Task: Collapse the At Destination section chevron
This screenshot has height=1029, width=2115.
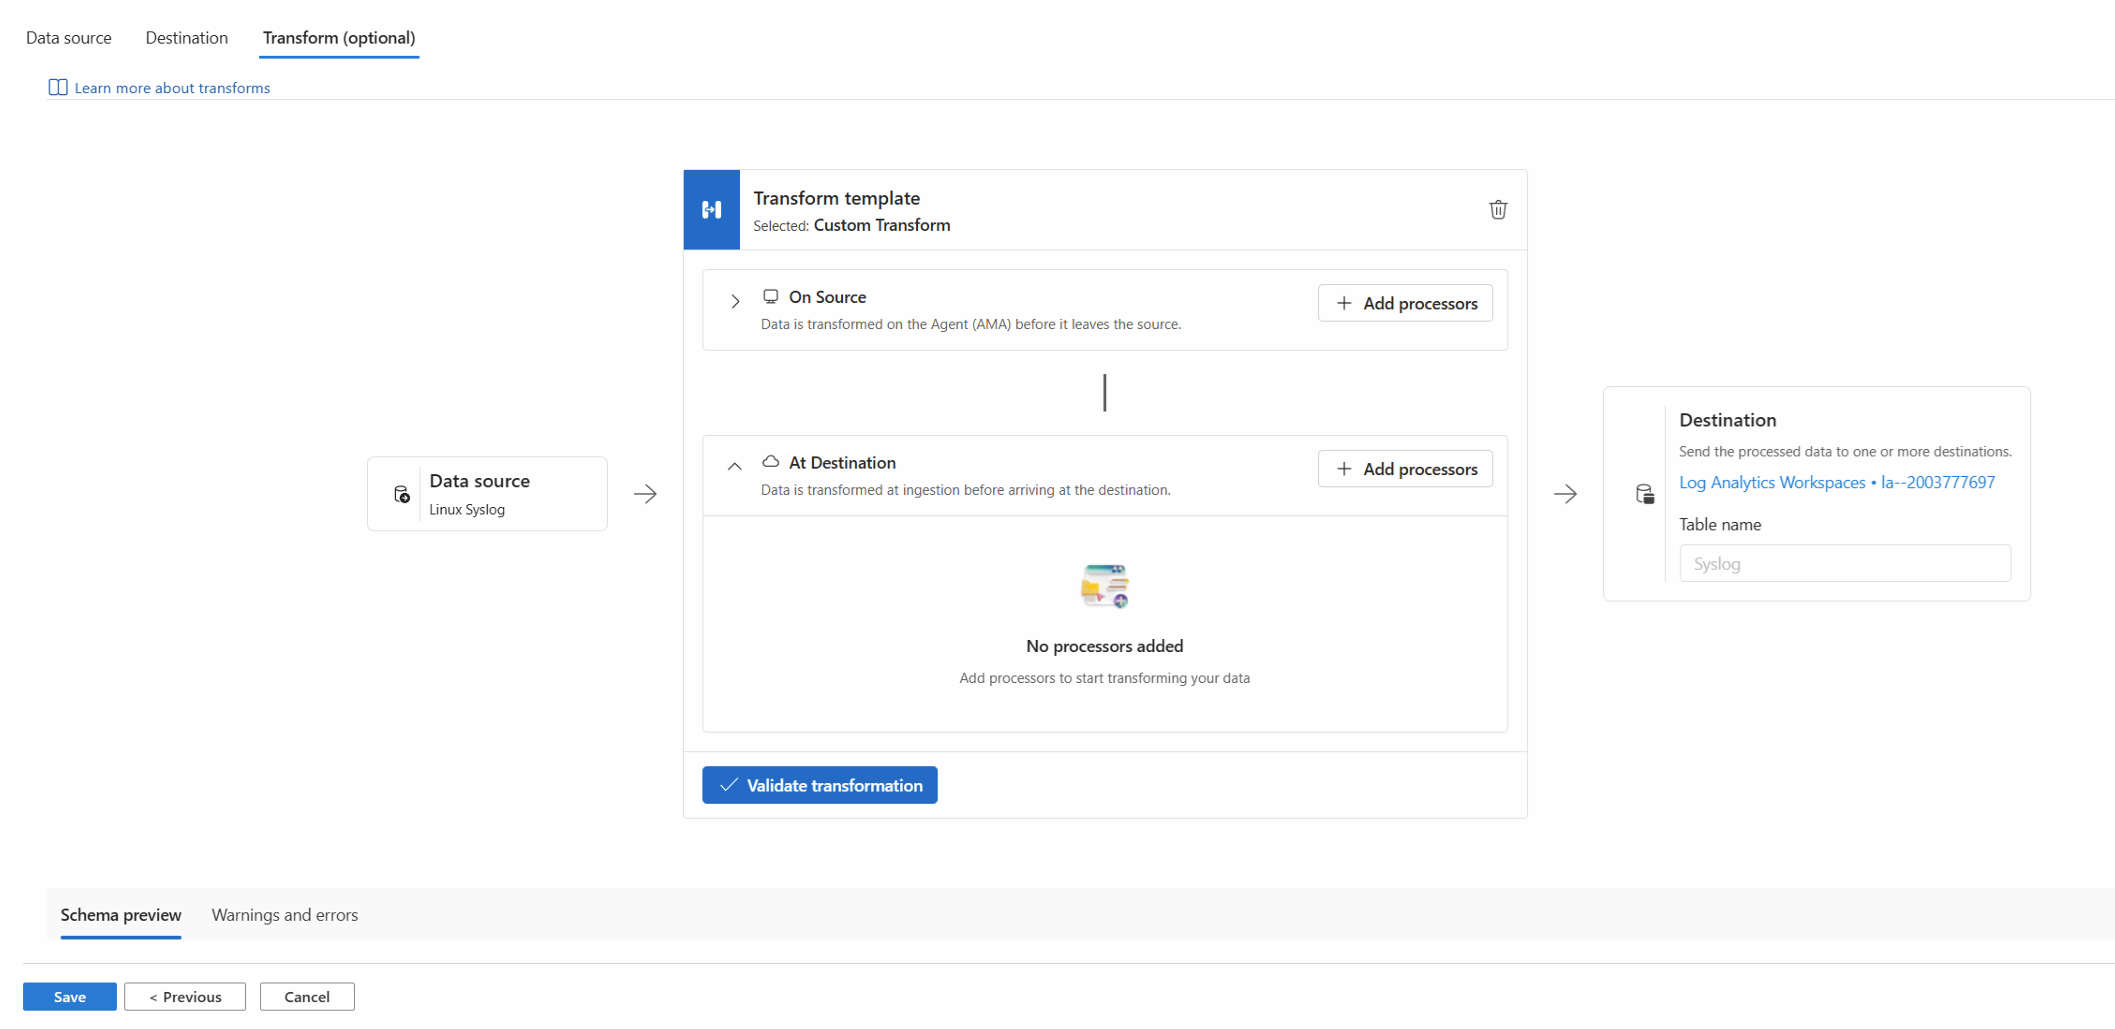Action: (x=734, y=466)
